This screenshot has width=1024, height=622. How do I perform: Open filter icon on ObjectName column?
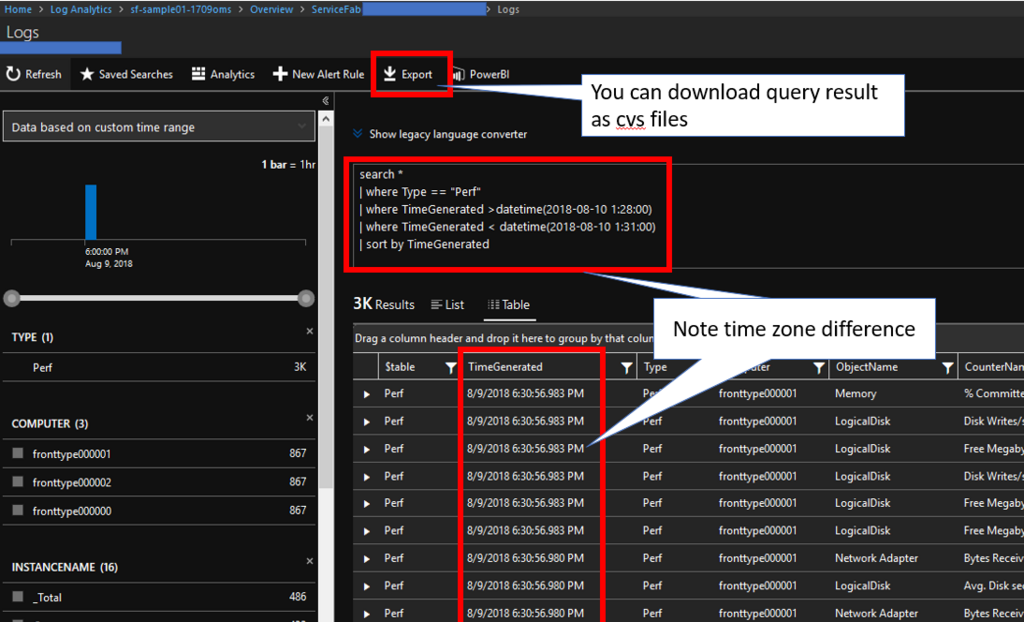[x=947, y=368]
